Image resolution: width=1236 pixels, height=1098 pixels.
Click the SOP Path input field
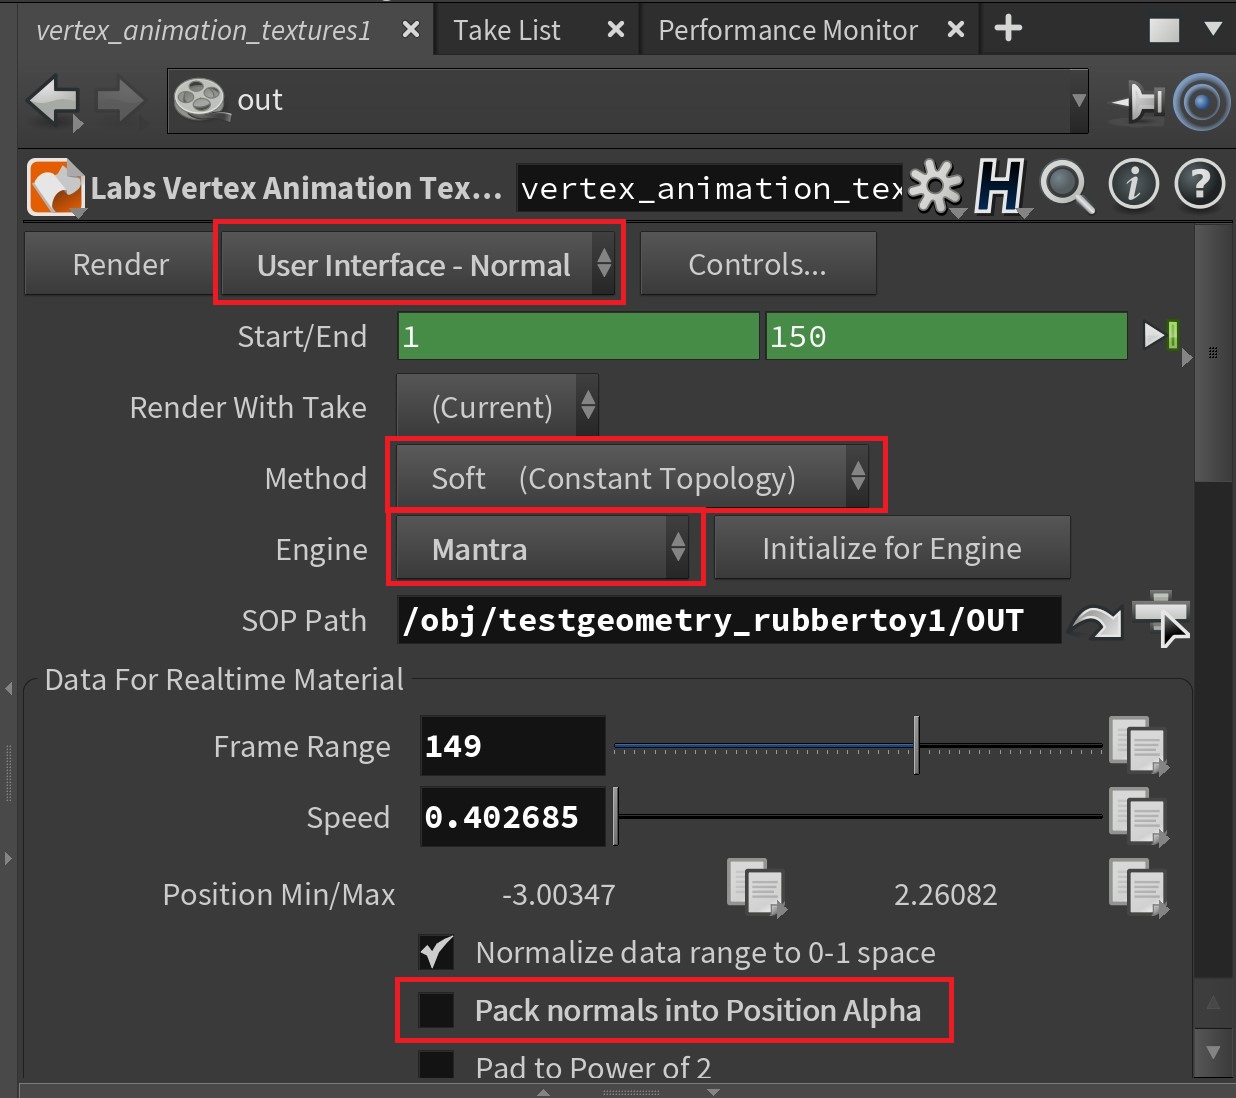pyautogui.click(x=729, y=620)
